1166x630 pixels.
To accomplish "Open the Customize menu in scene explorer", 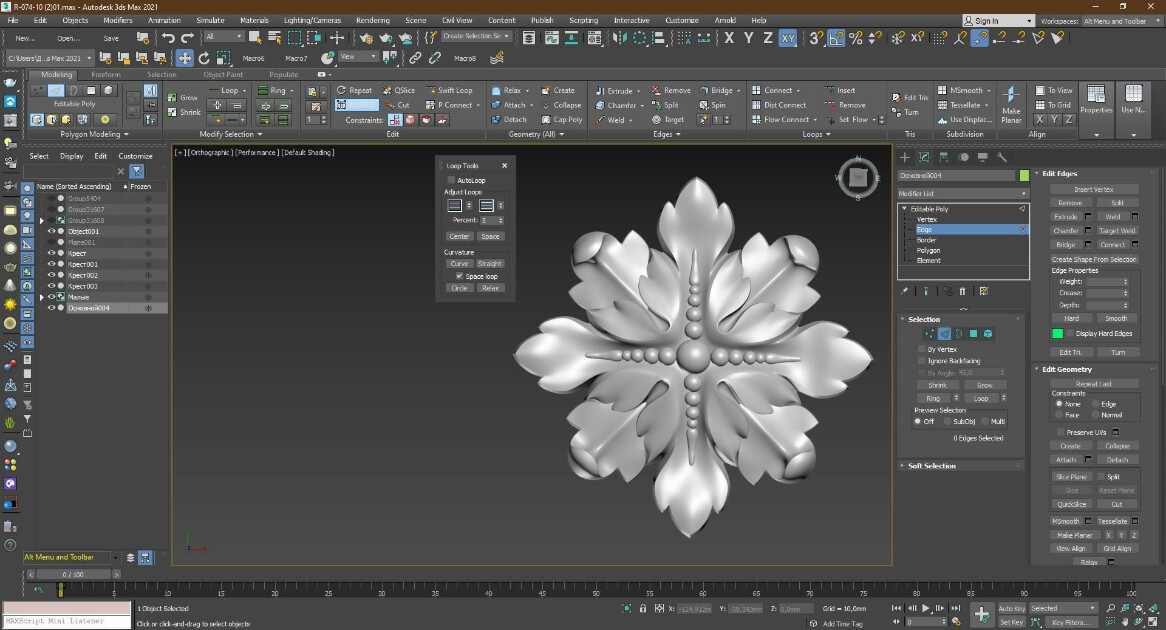I will [x=135, y=156].
